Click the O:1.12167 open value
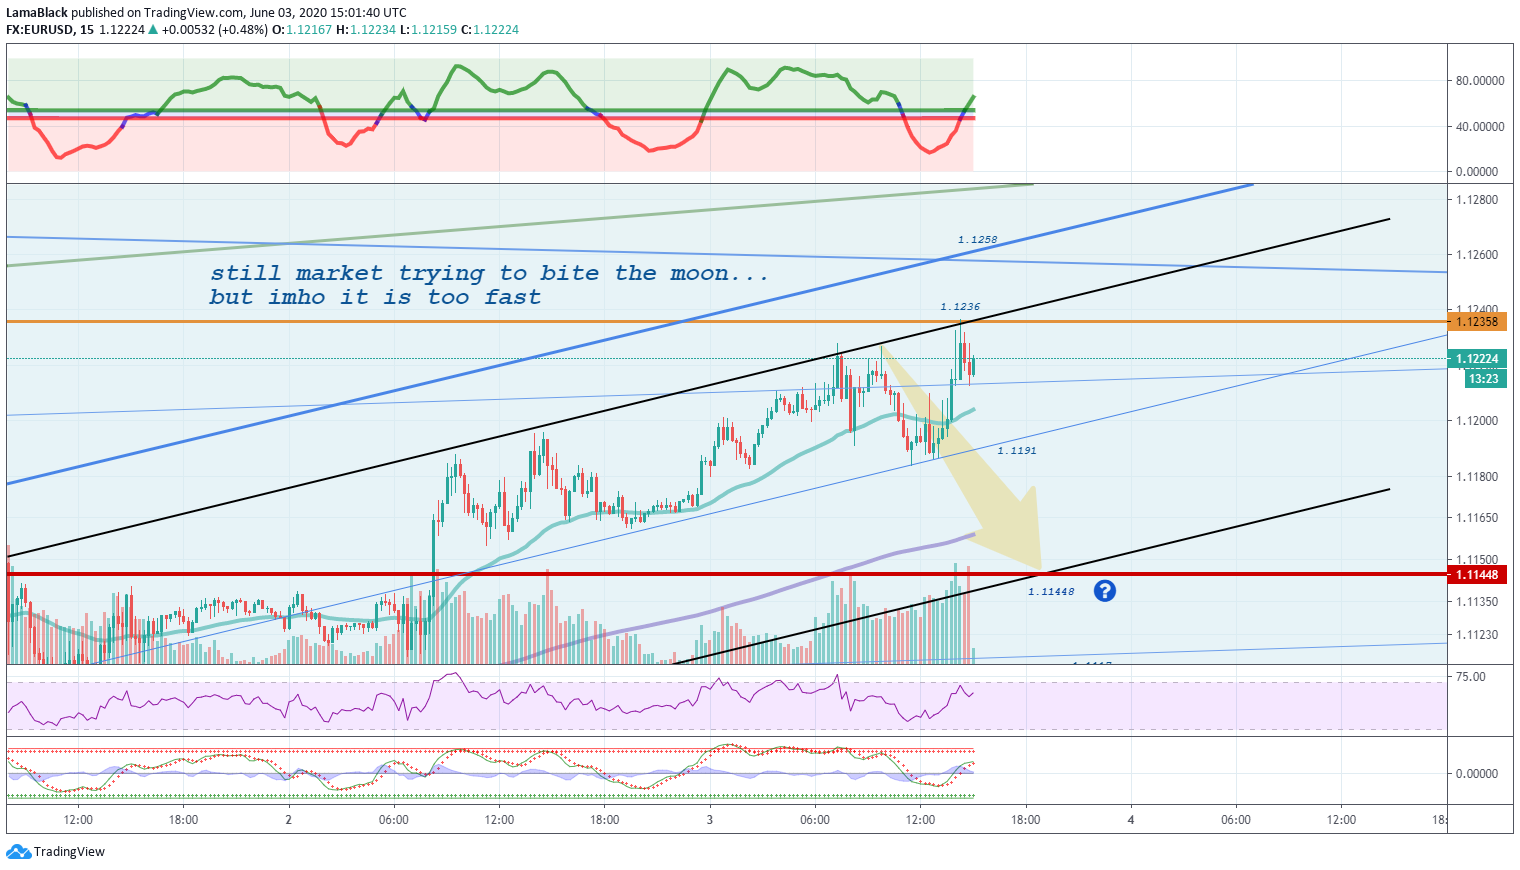Image resolution: width=1520 pixels, height=870 pixels. pyautogui.click(x=302, y=30)
